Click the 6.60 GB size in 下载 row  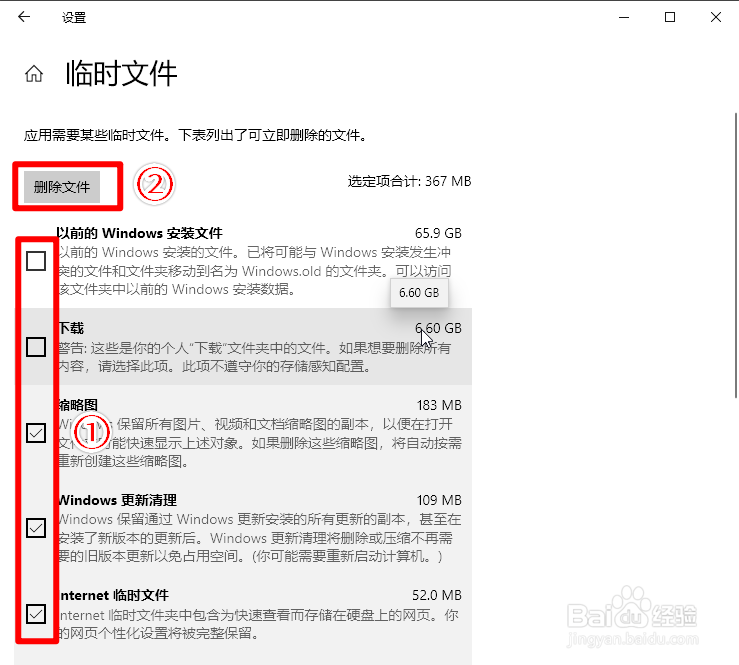pyautogui.click(x=438, y=328)
